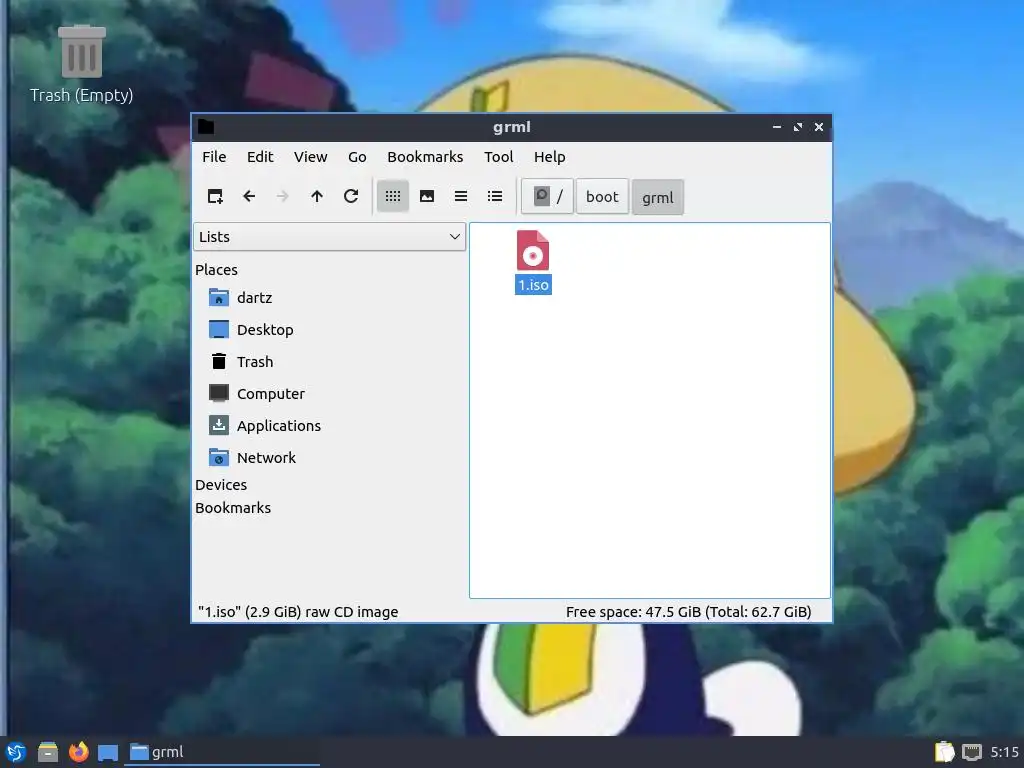The image size is (1024, 768).
Task: Open the Edit menu
Action: point(260,157)
